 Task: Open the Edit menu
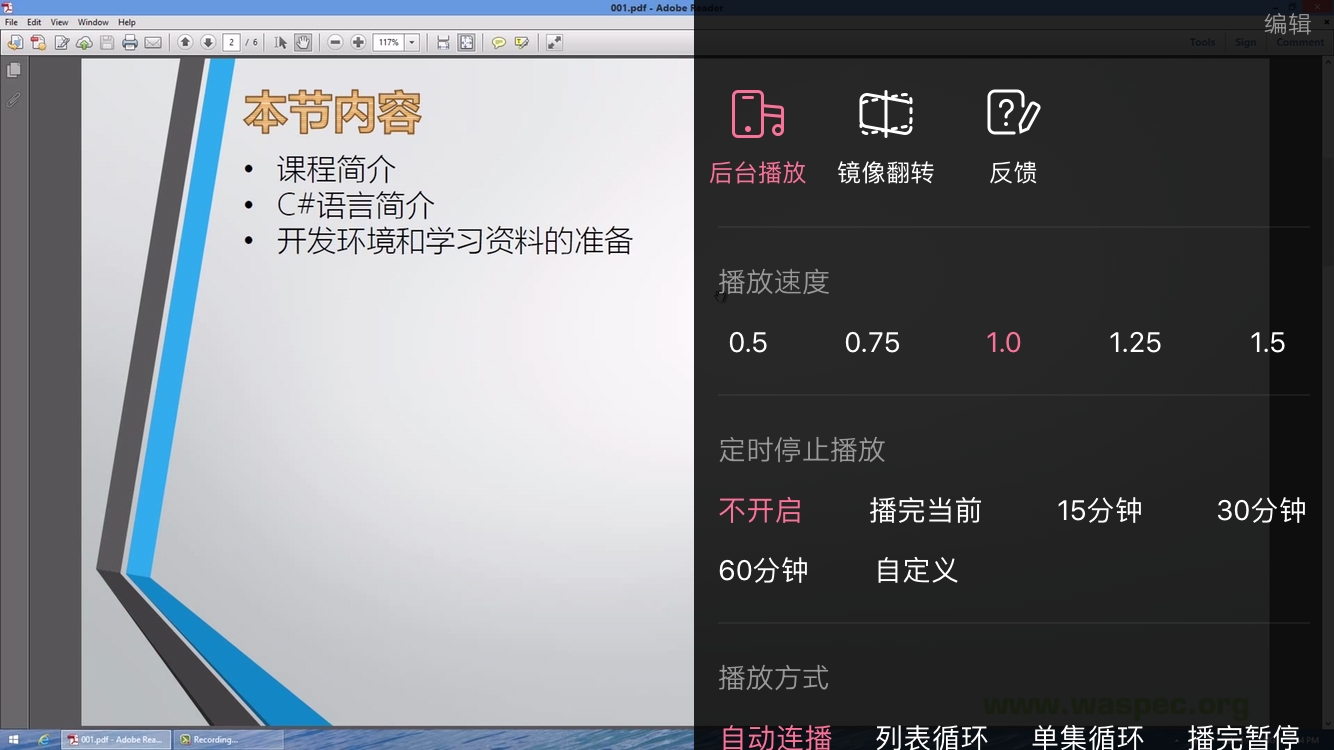coord(34,22)
